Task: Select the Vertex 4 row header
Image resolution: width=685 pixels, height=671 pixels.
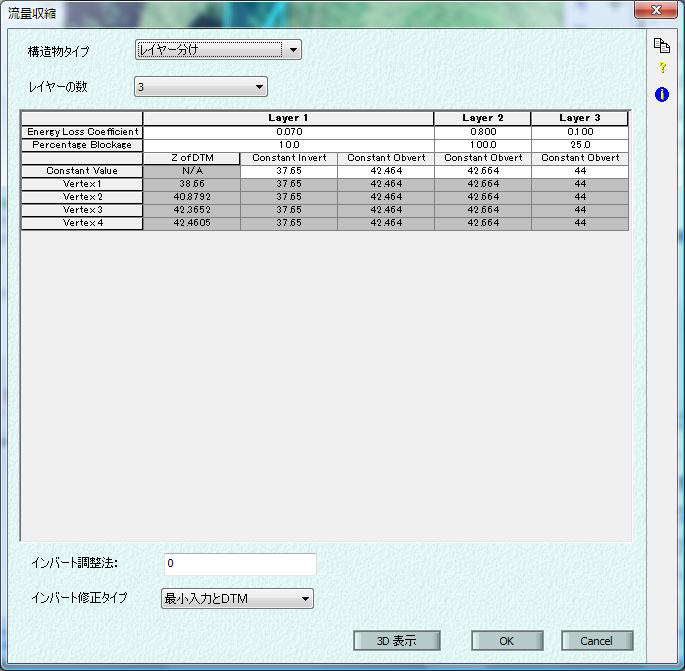Action: 82,223
